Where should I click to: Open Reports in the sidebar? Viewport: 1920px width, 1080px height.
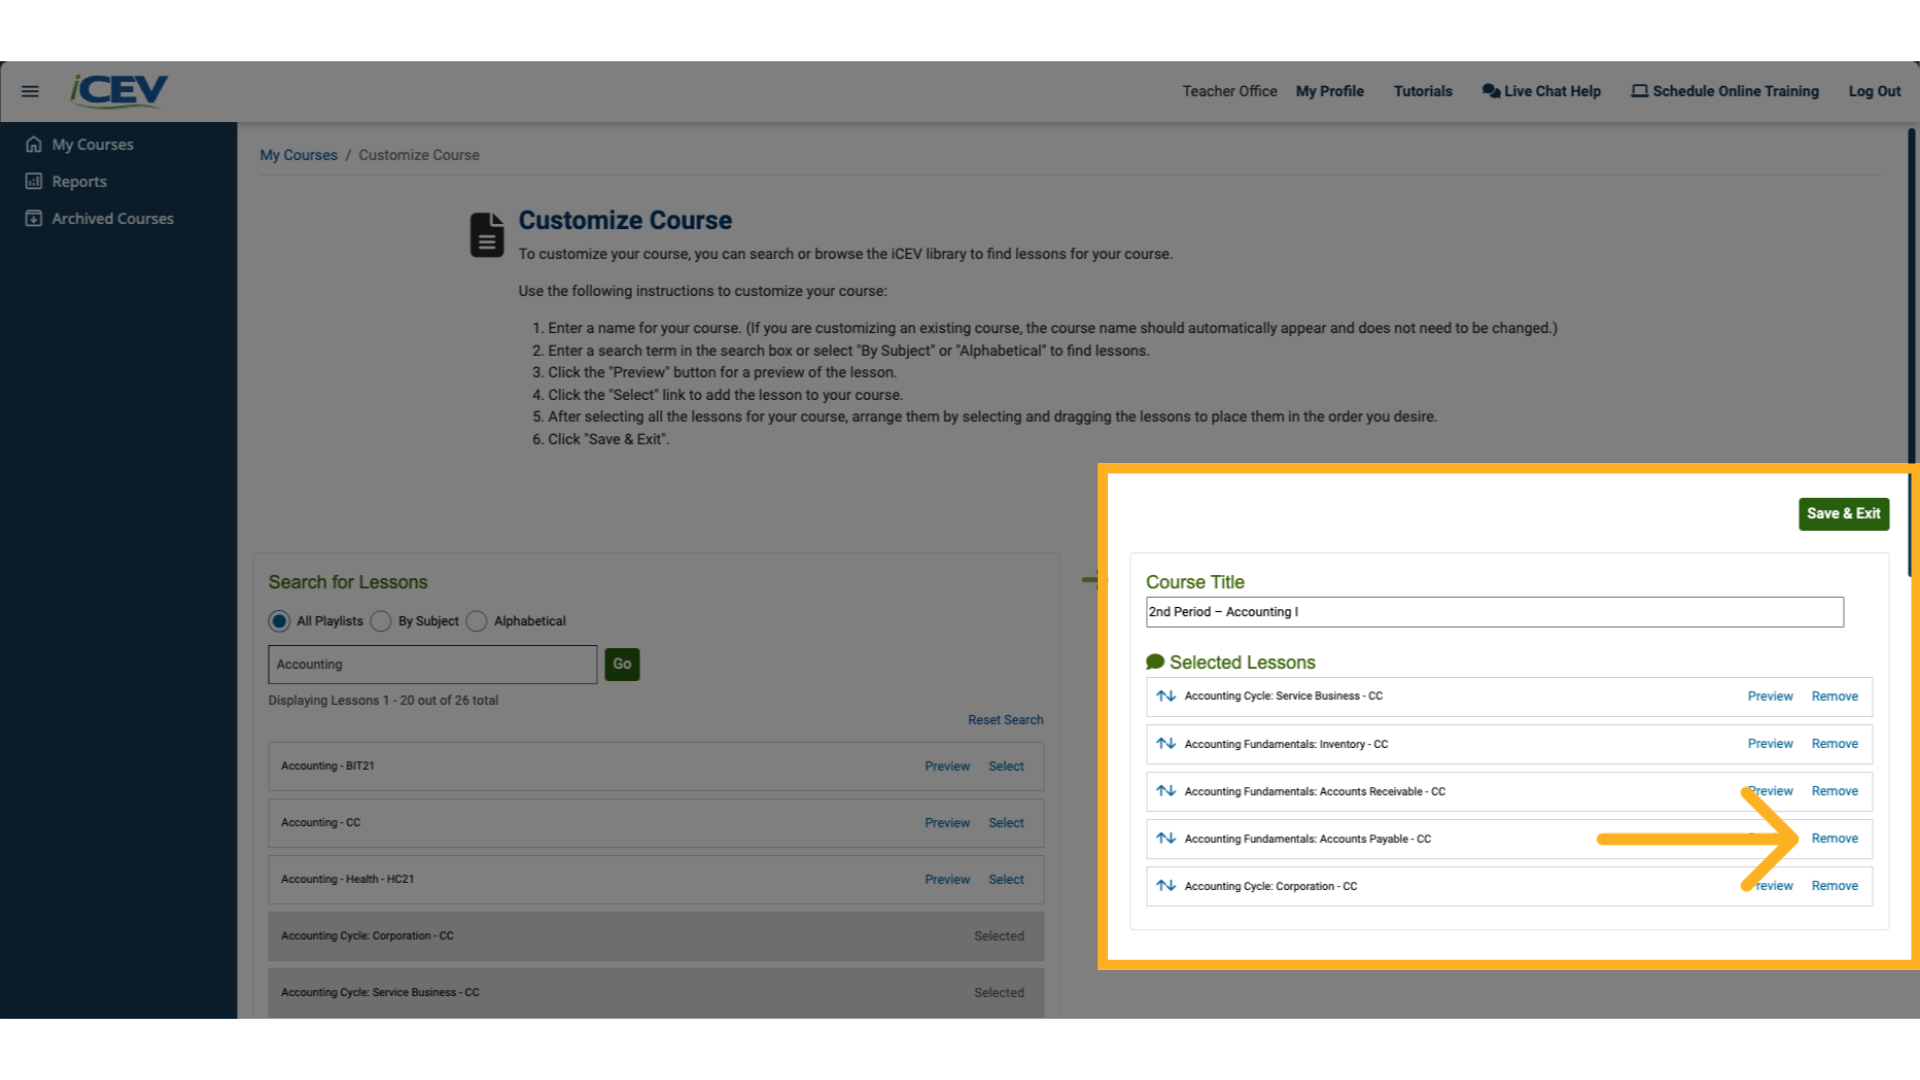tap(79, 181)
